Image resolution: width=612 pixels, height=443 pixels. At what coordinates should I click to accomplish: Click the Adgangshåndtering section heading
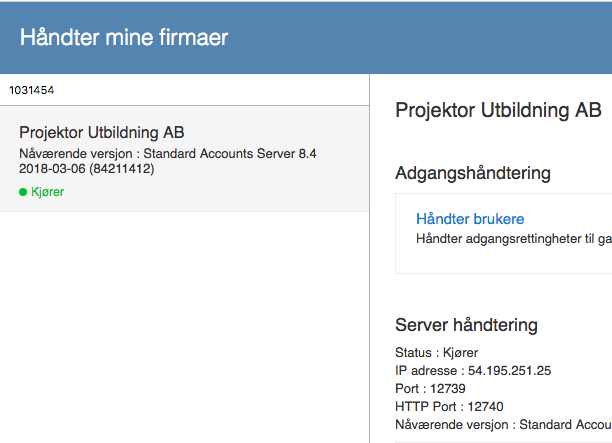[473, 173]
